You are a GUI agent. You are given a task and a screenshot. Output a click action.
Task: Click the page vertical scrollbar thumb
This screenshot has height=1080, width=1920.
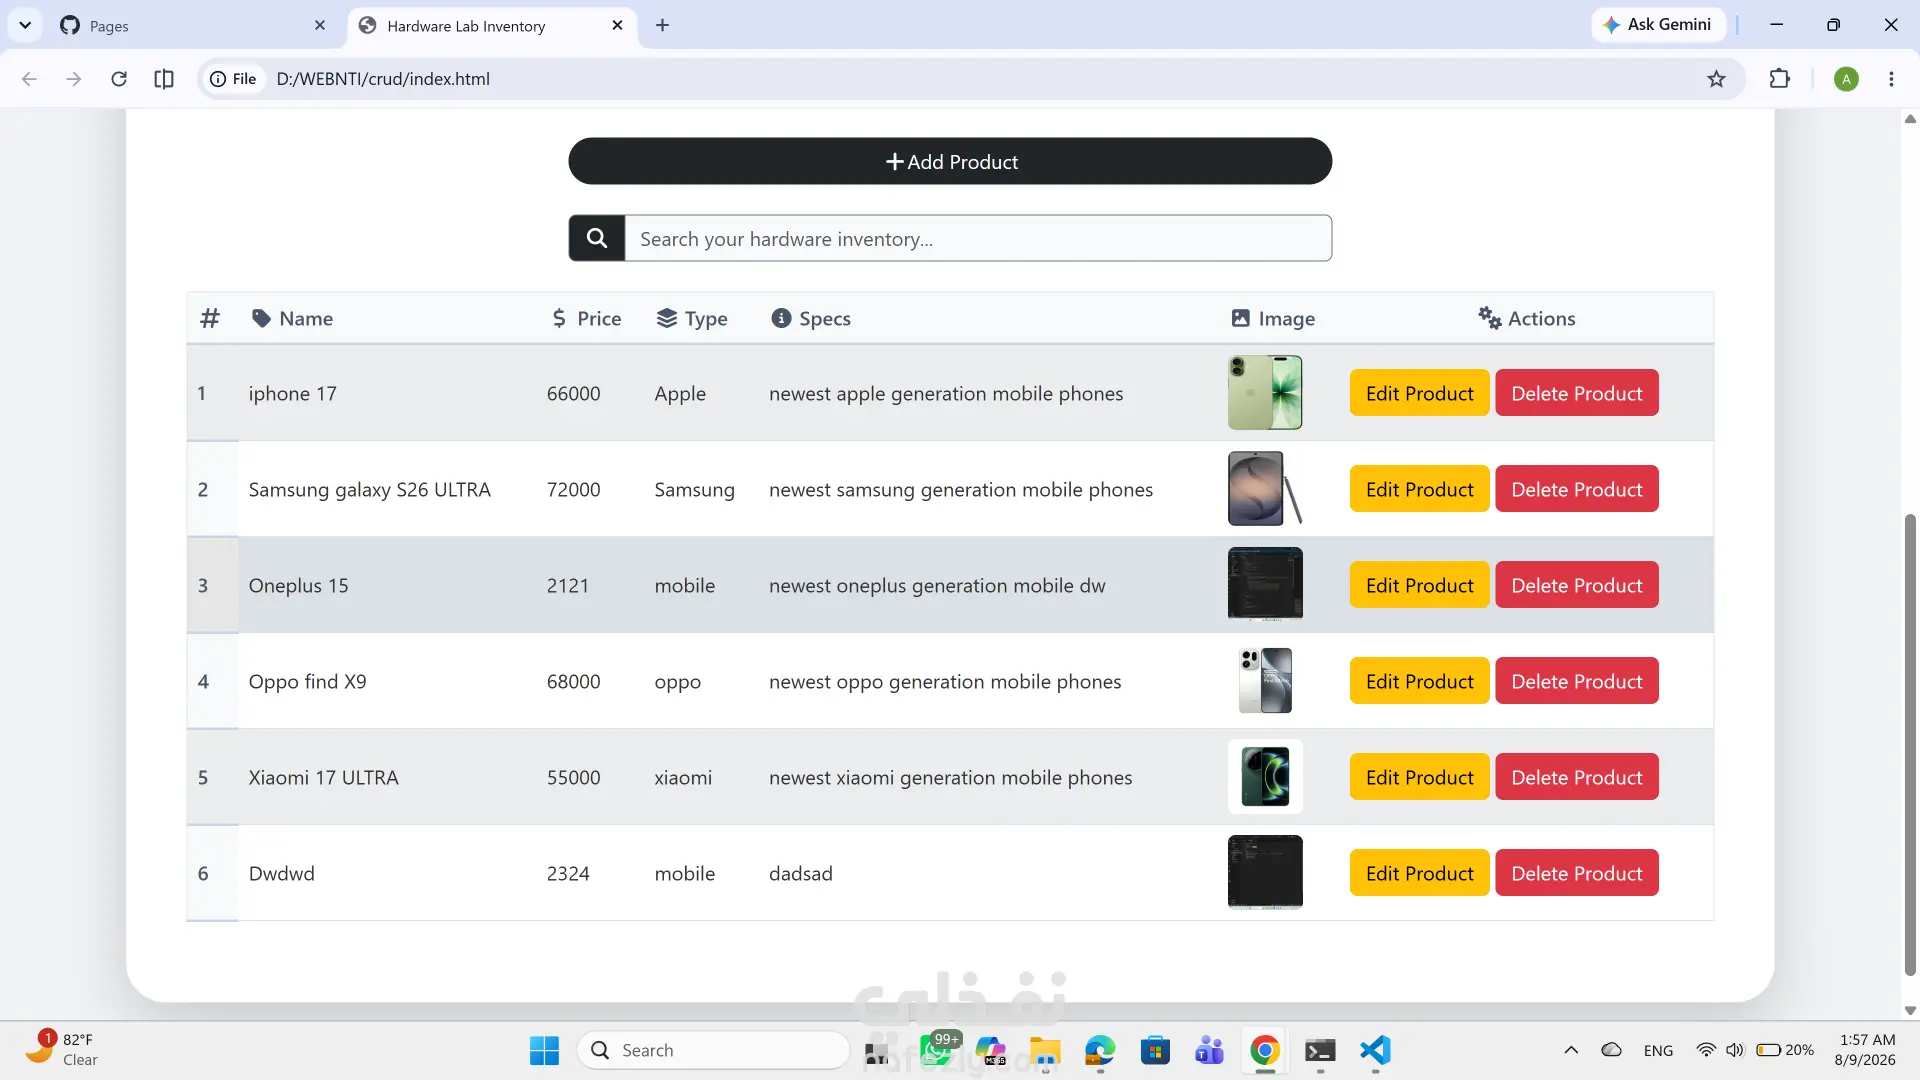(1910, 745)
